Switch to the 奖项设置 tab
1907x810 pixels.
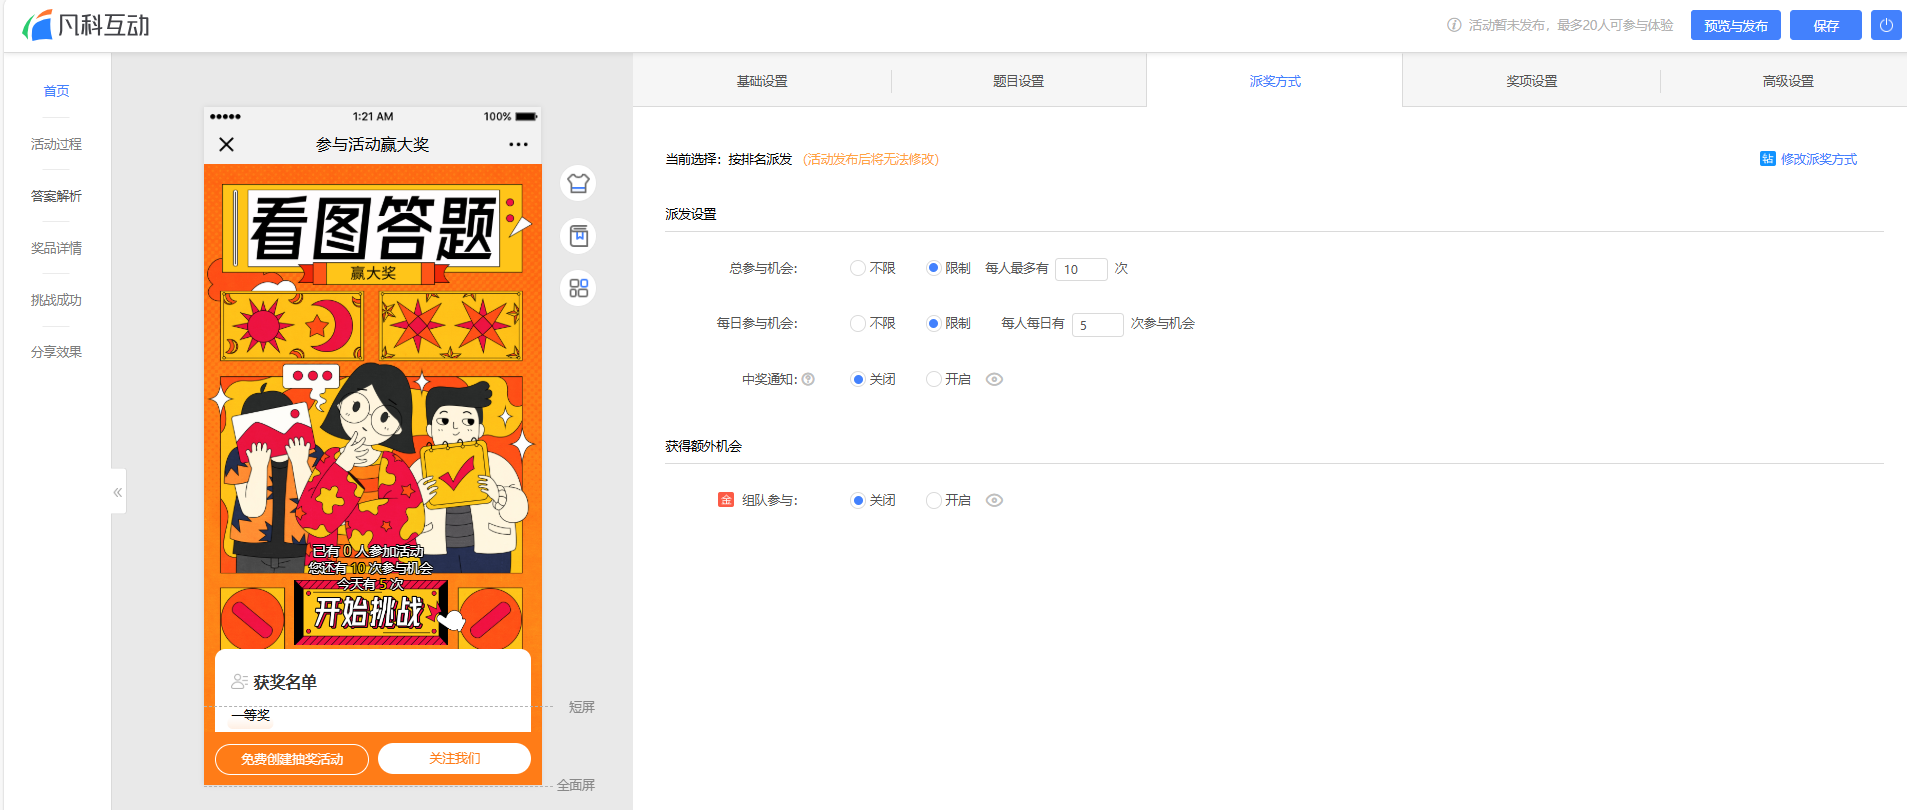(x=1531, y=81)
